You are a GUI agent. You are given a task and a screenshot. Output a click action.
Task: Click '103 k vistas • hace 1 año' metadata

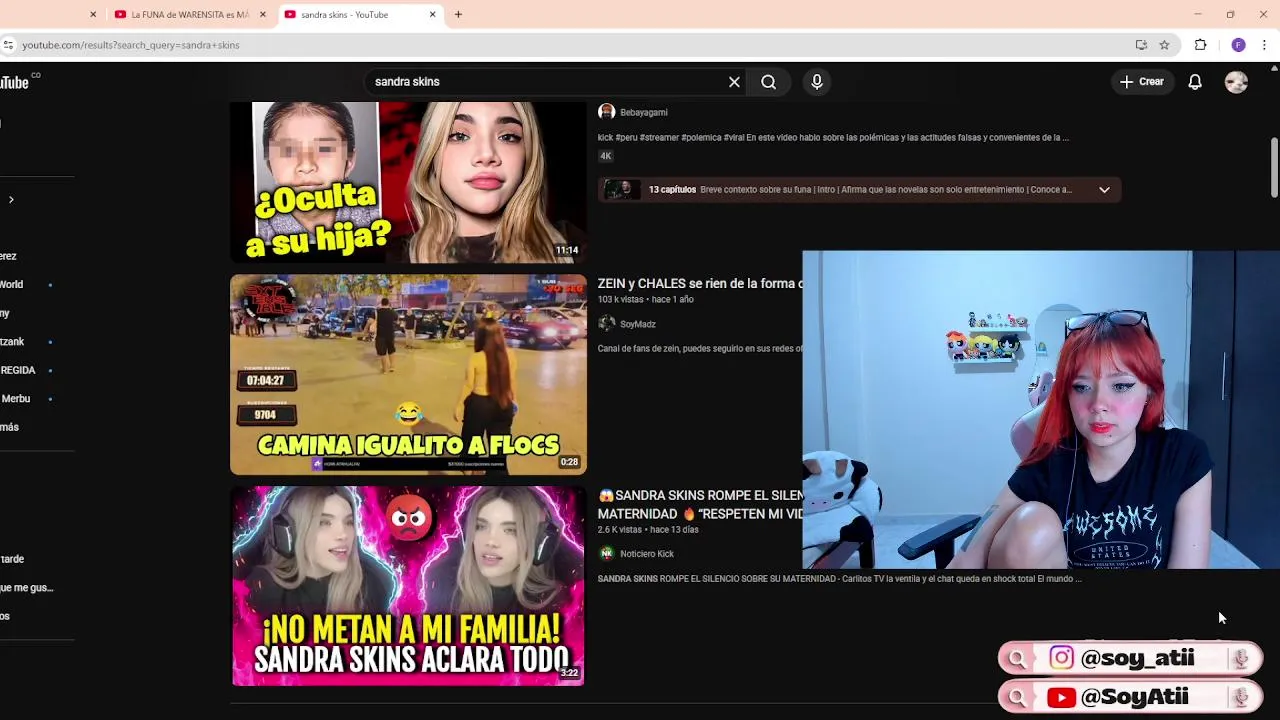click(645, 300)
